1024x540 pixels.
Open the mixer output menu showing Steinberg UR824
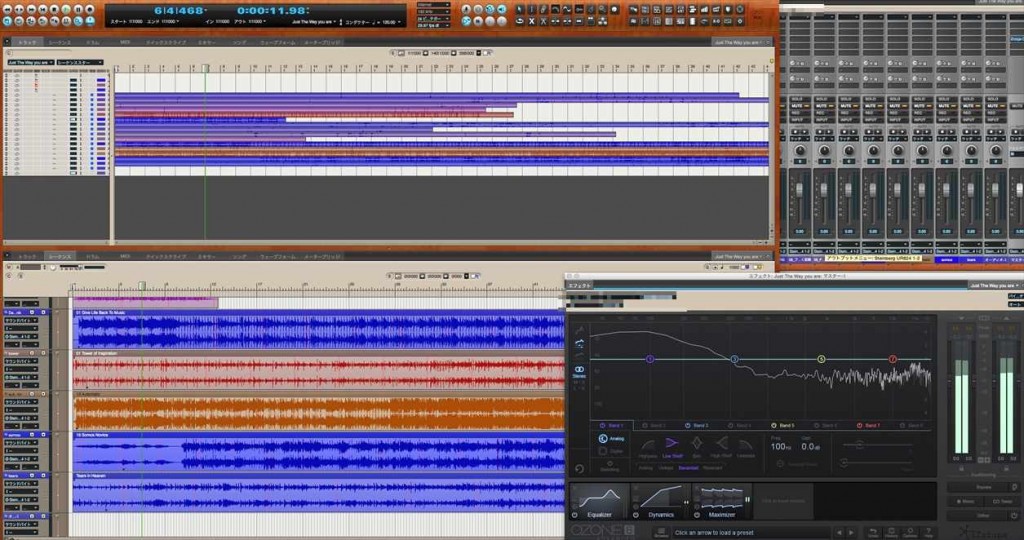pyautogui.click(x=873, y=259)
